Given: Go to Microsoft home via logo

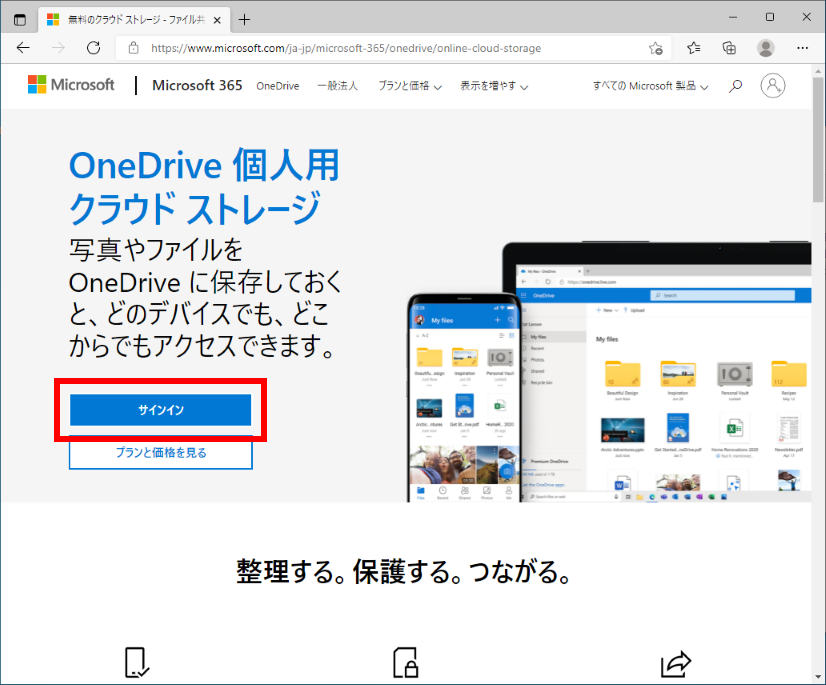Looking at the screenshot, I should (71, 85).
